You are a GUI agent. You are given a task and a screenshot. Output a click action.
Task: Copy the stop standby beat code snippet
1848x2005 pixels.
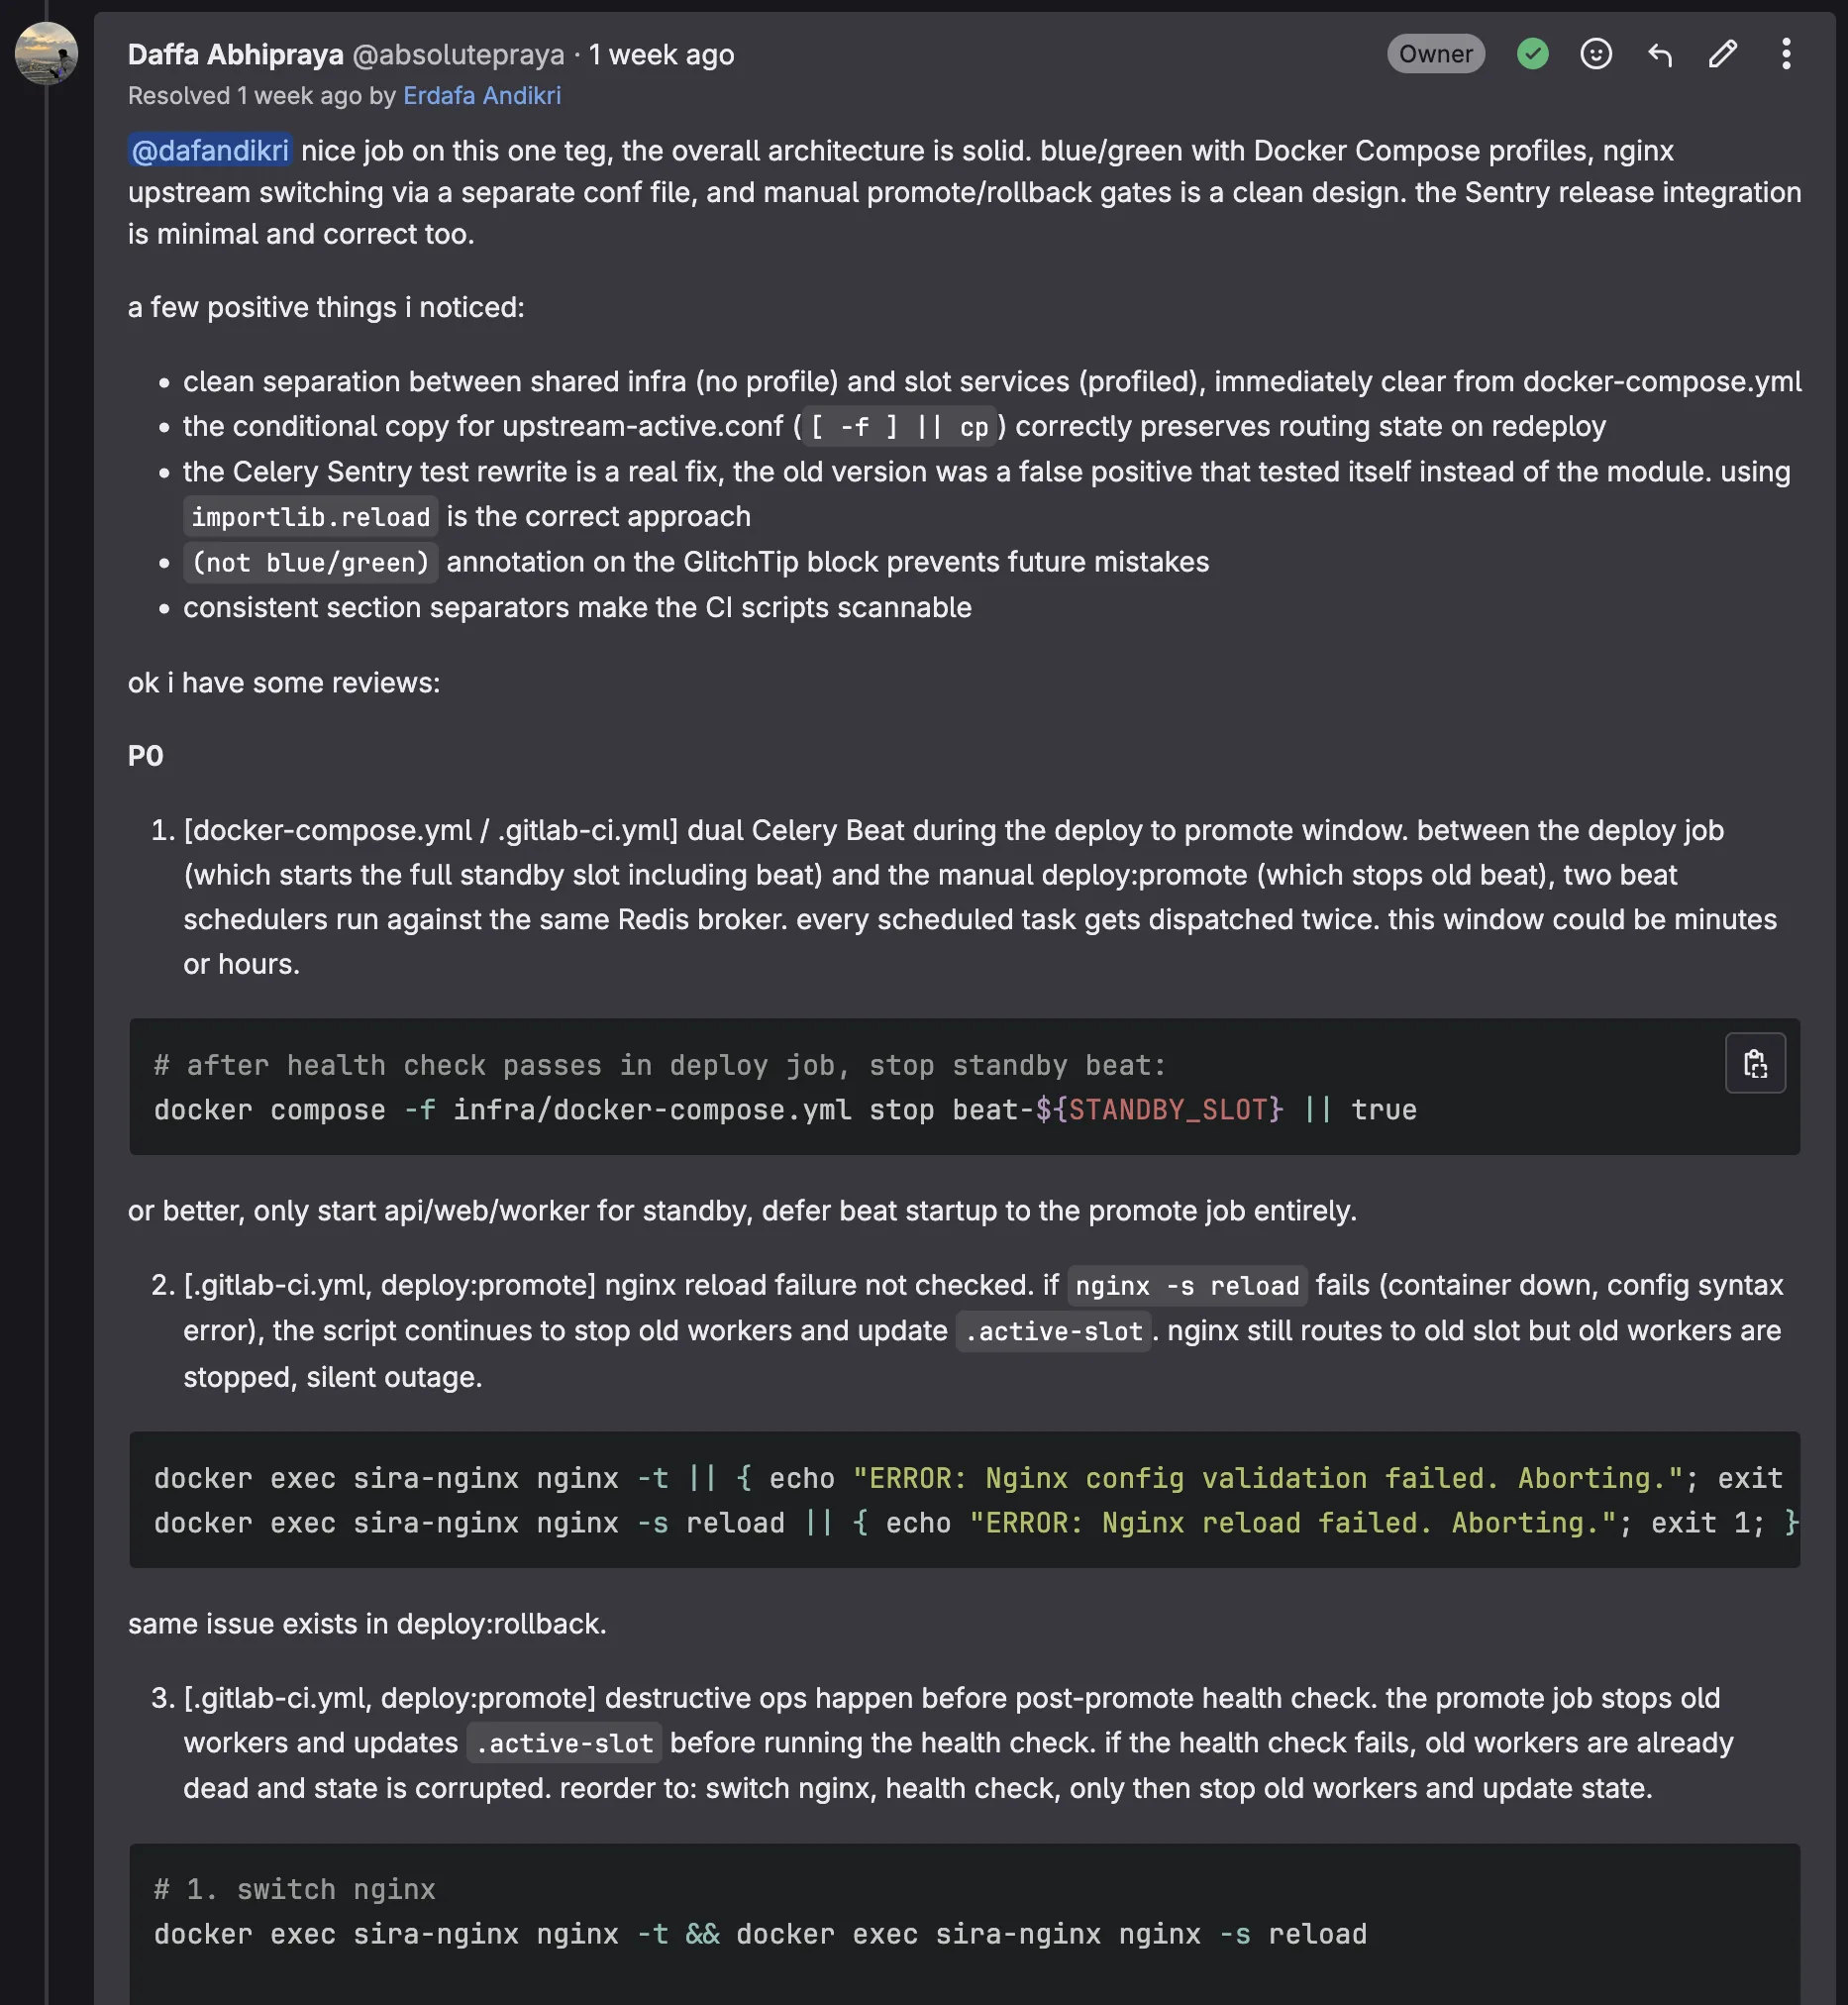tap(1755, 1063)
